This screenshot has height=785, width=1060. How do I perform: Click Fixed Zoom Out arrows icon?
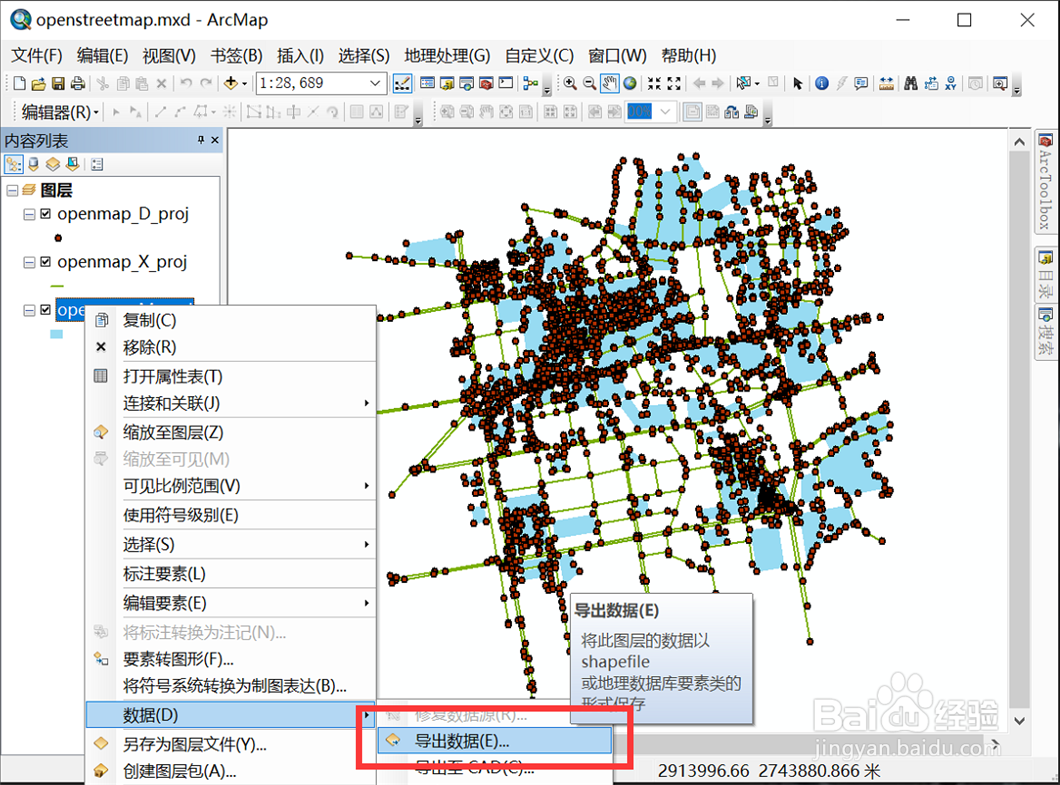click(x=674, y=83)
